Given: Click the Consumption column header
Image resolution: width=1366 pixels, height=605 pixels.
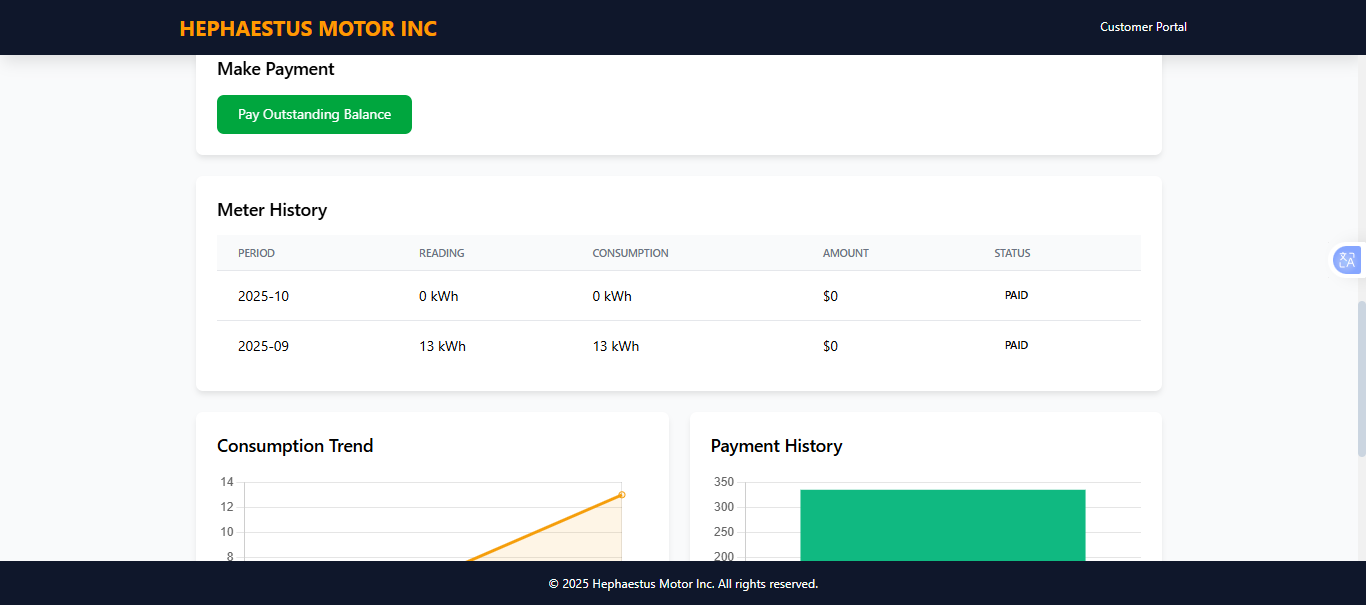Looking at the screenshot, I should coord(630,253).
